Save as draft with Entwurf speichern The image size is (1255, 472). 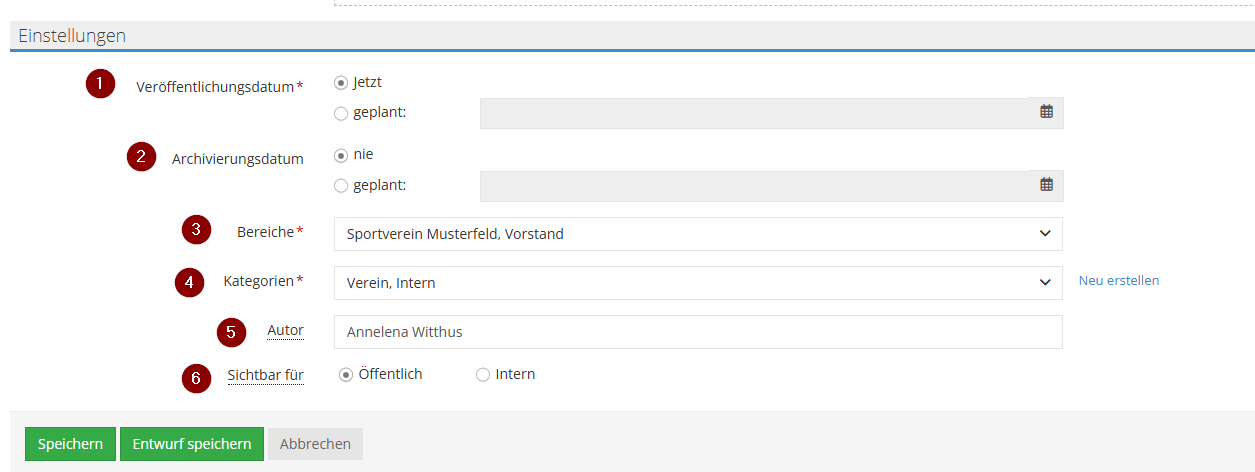[191, 444]
